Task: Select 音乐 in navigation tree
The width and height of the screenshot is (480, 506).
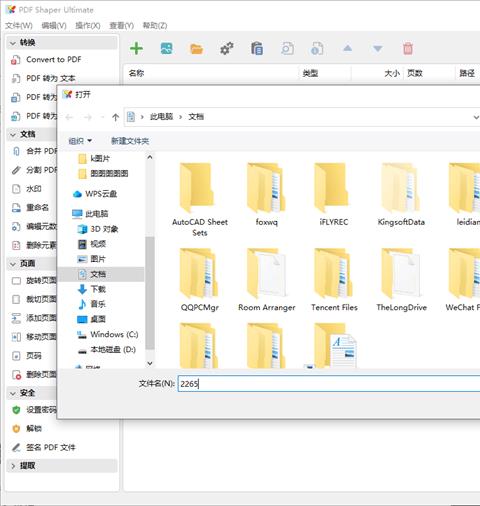Action: [x=92, y=304]
